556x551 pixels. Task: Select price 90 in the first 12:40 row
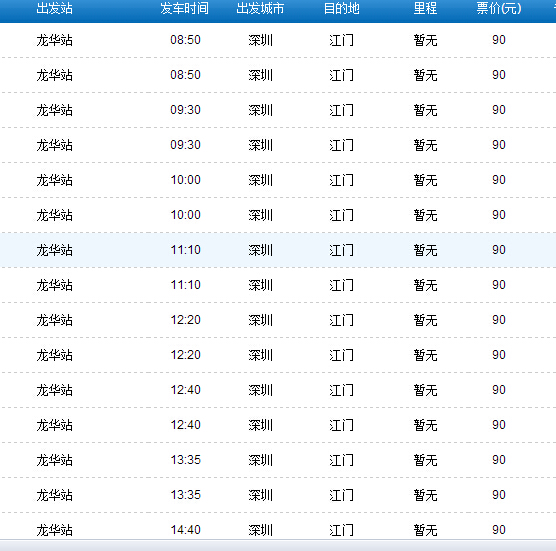tap(499, 390)
